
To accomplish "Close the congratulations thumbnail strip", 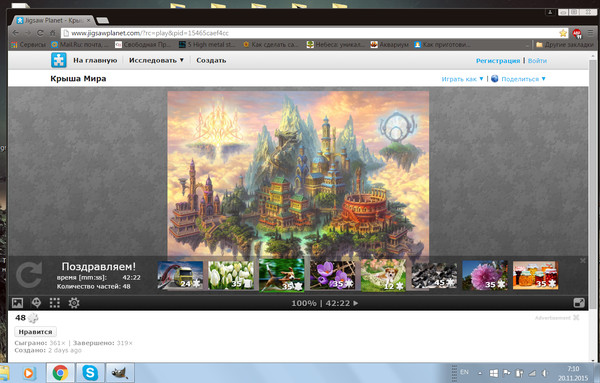I will coord(582,261).
